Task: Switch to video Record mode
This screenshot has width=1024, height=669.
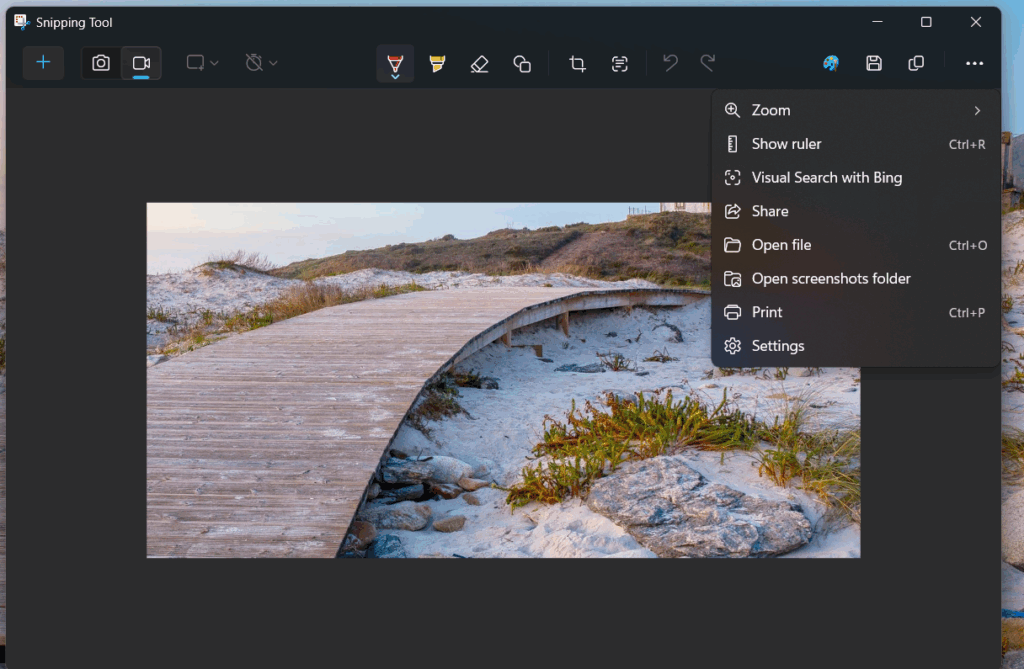Action: coord(141,63)
